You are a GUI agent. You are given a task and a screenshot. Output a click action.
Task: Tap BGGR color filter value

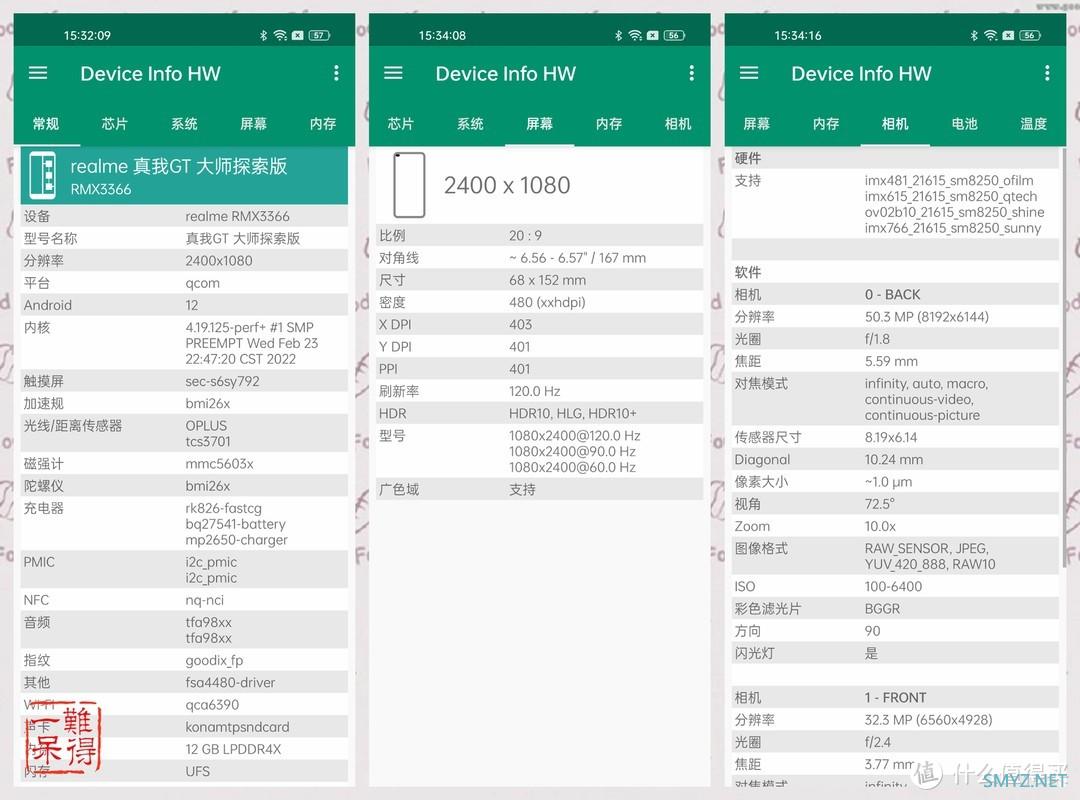882,608
